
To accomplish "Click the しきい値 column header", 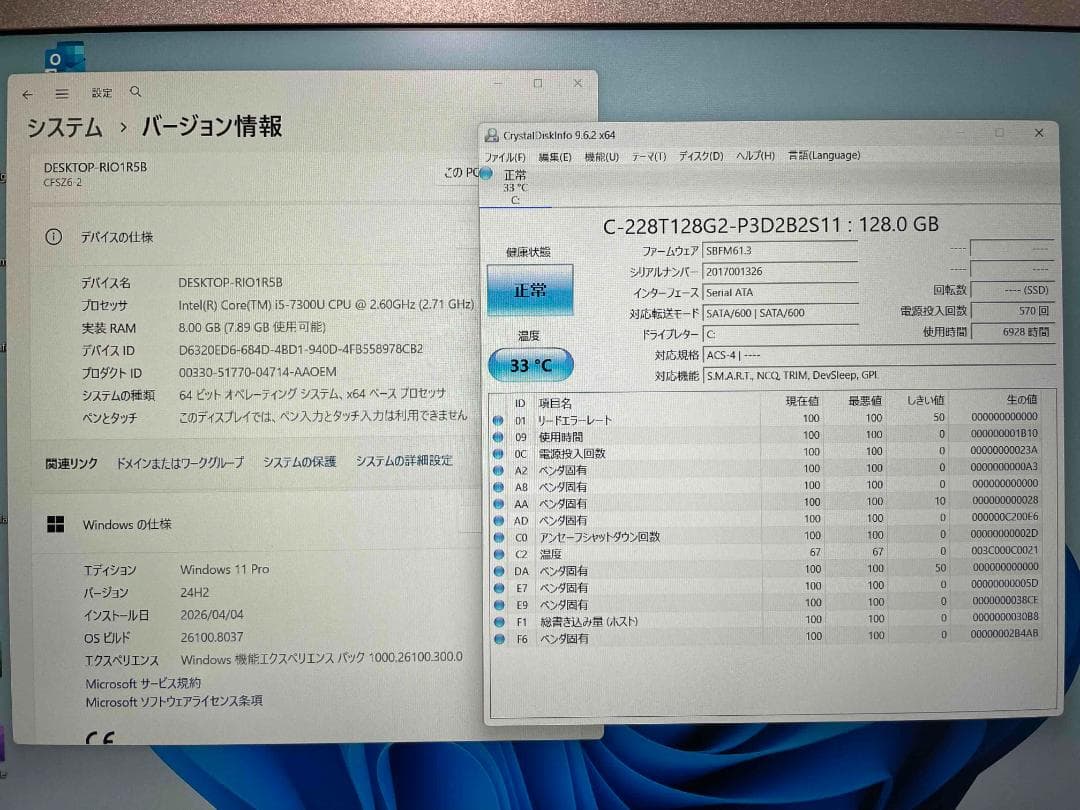I will pos(925,400).
